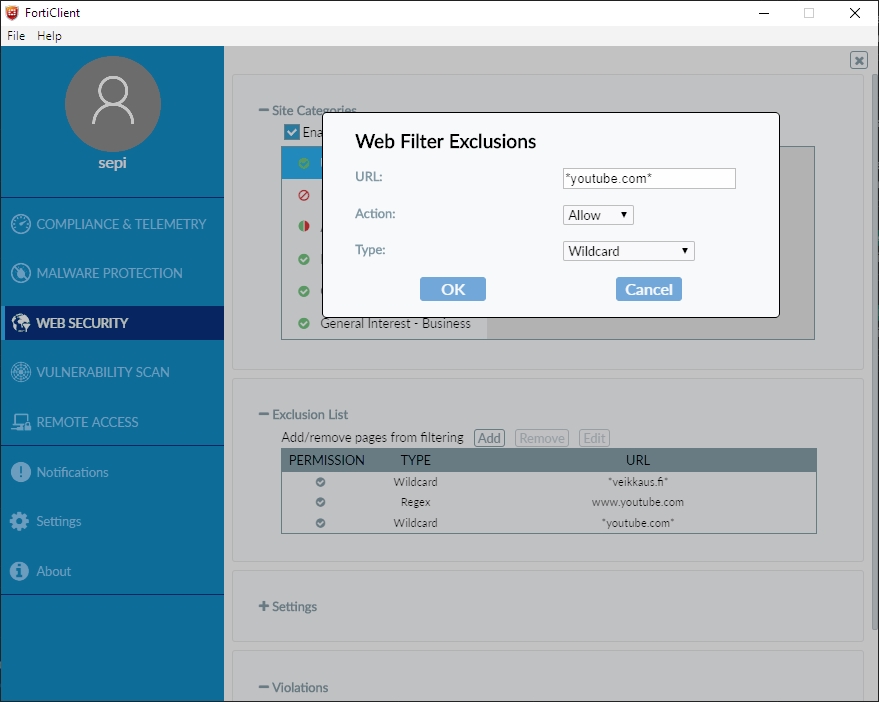Screen dimensions: 879x702
Task: Go to Compliance & Telemetry tab
Action: pos(112,224)
